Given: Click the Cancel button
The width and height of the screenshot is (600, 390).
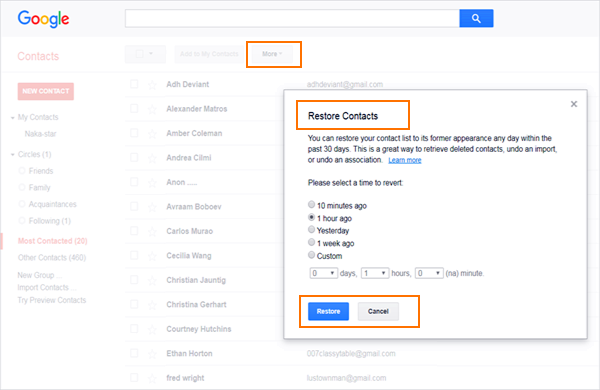Looking at the screenshot, I should (x=378, y=311).
